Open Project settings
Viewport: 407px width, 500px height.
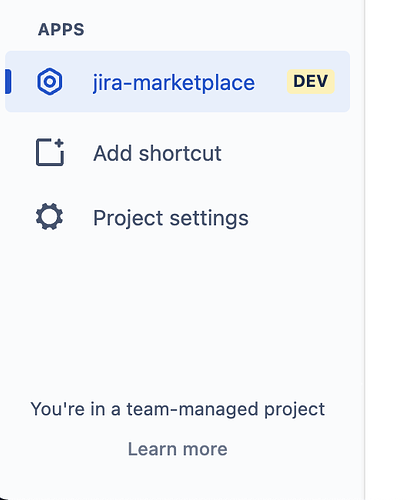pos(177,218)
